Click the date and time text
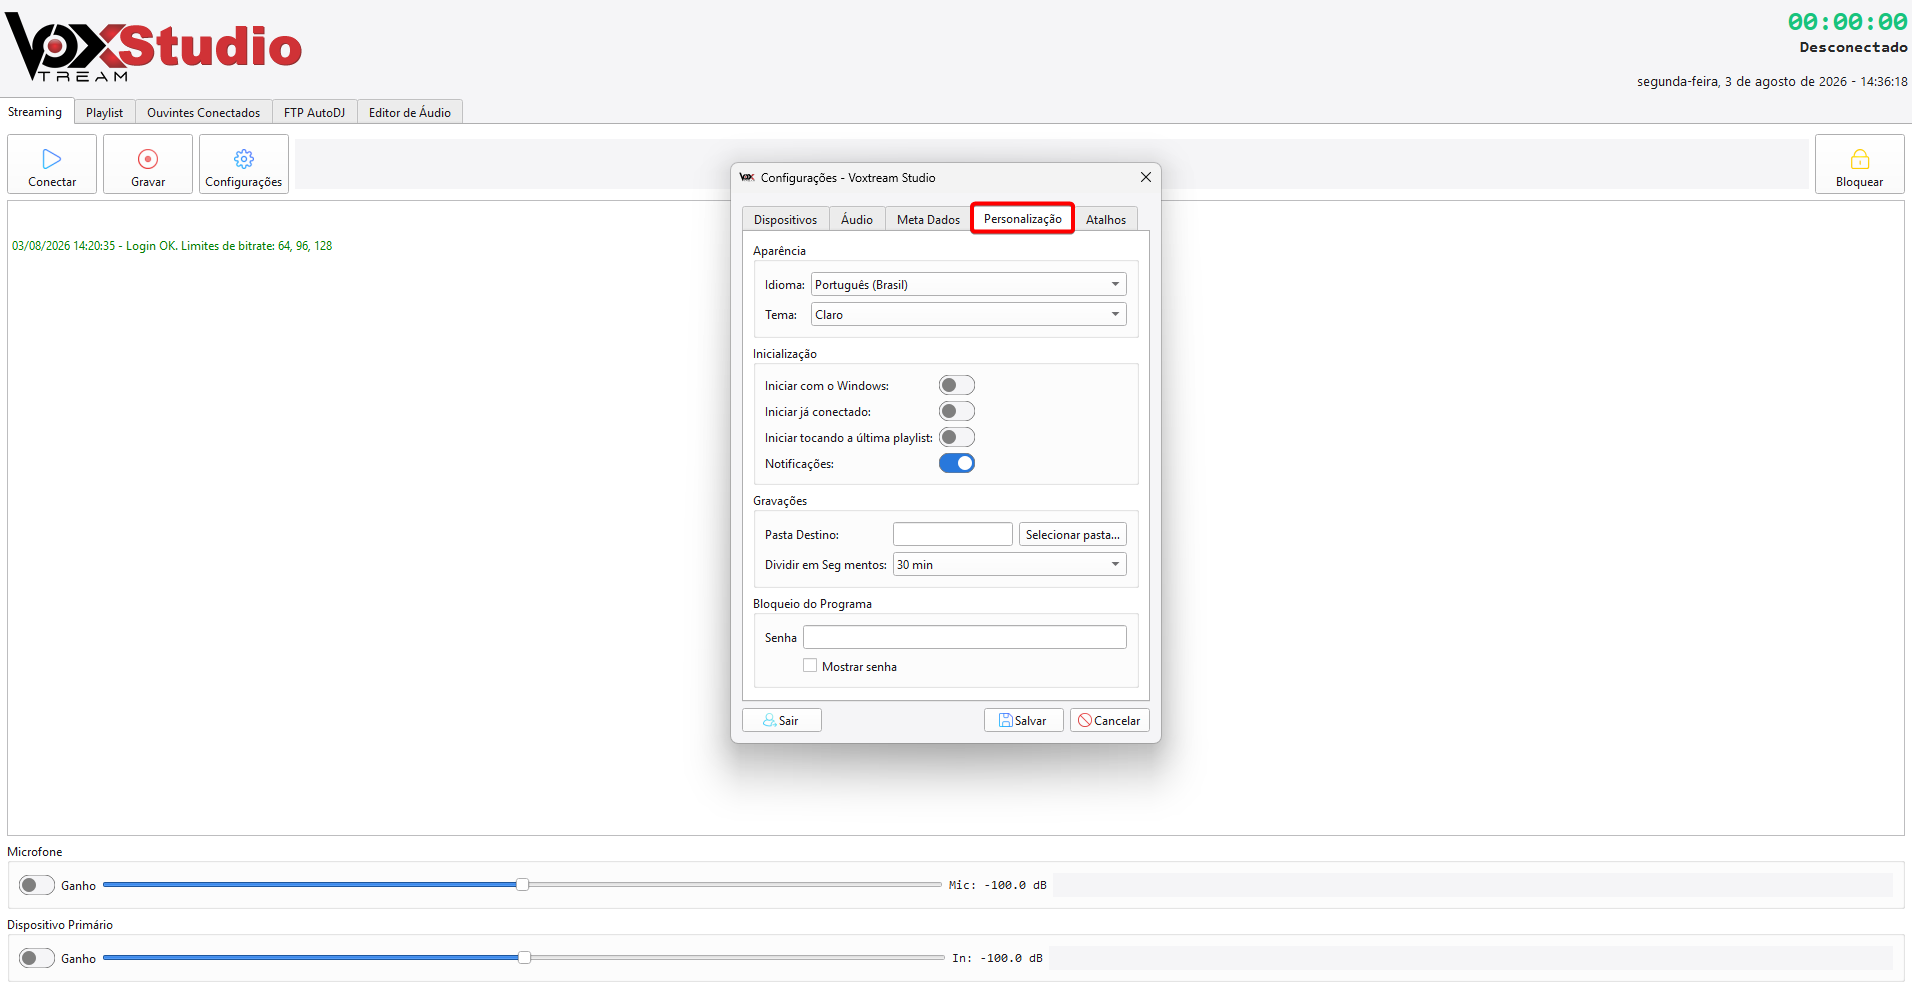1912x985 pixels. point(1772,81)
